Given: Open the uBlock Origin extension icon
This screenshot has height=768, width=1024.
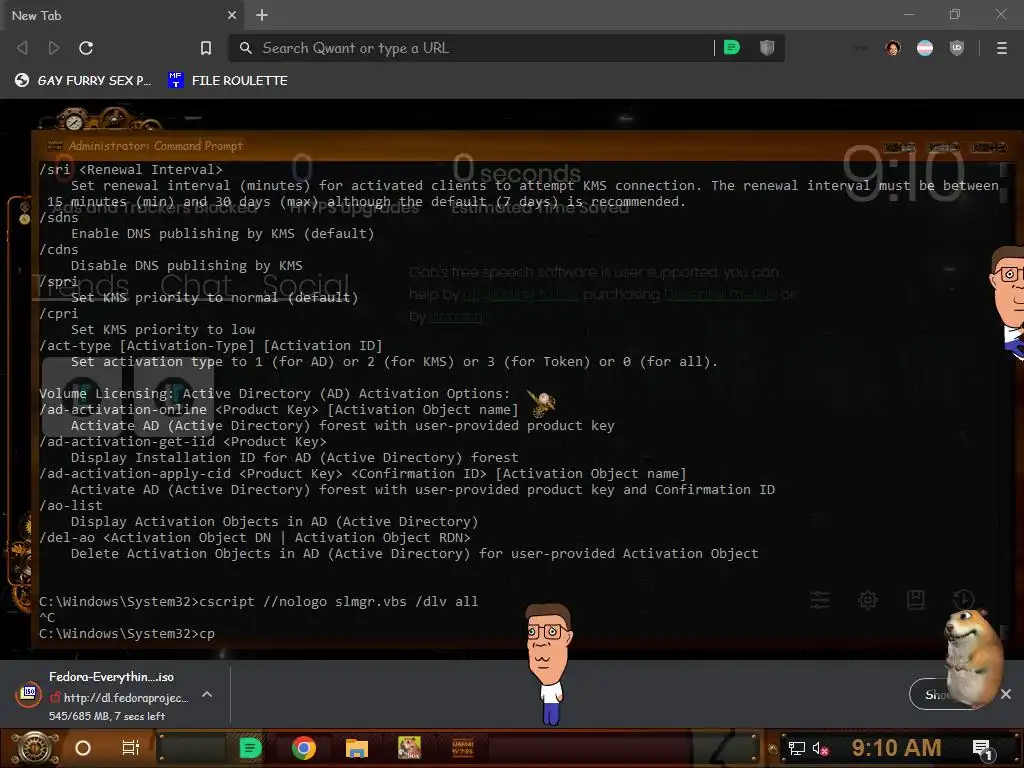Looking at the screenshot, I should coord(957,48).
